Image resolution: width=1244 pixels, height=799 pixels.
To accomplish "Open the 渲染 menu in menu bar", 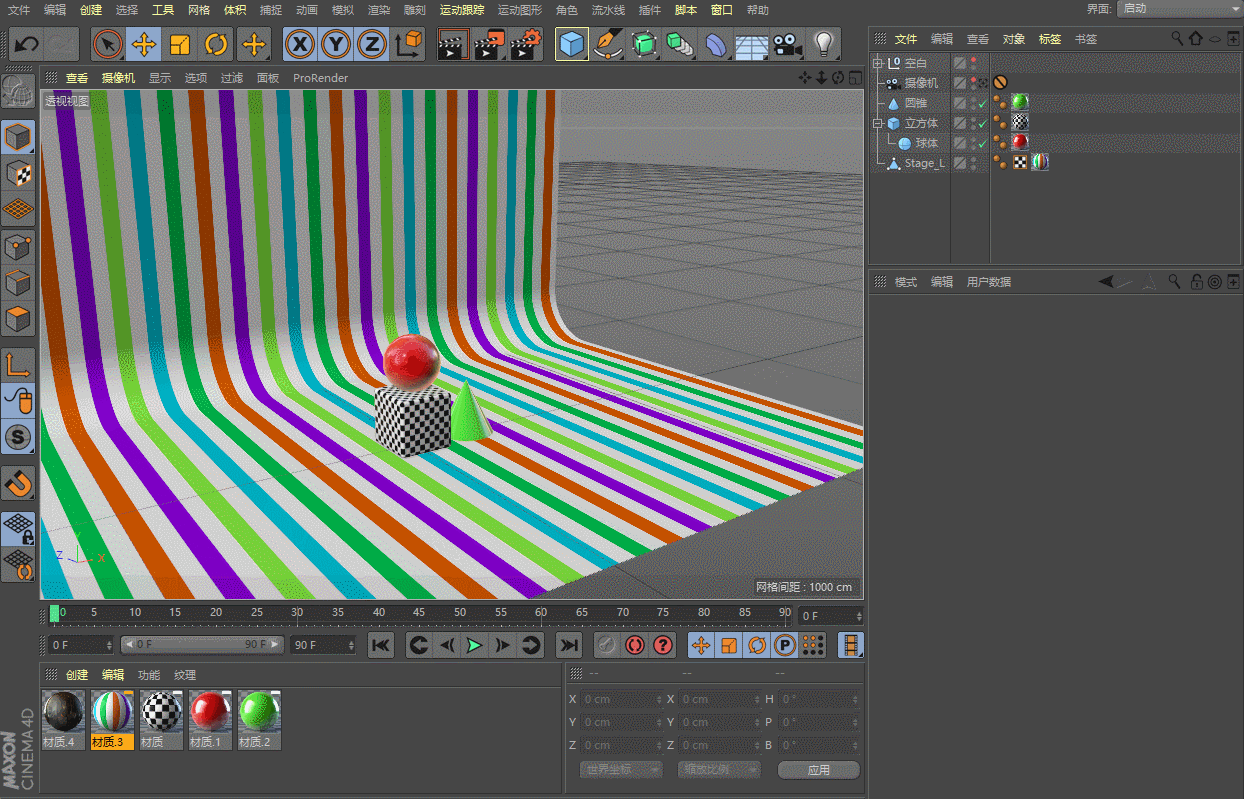I will point(379,10).
